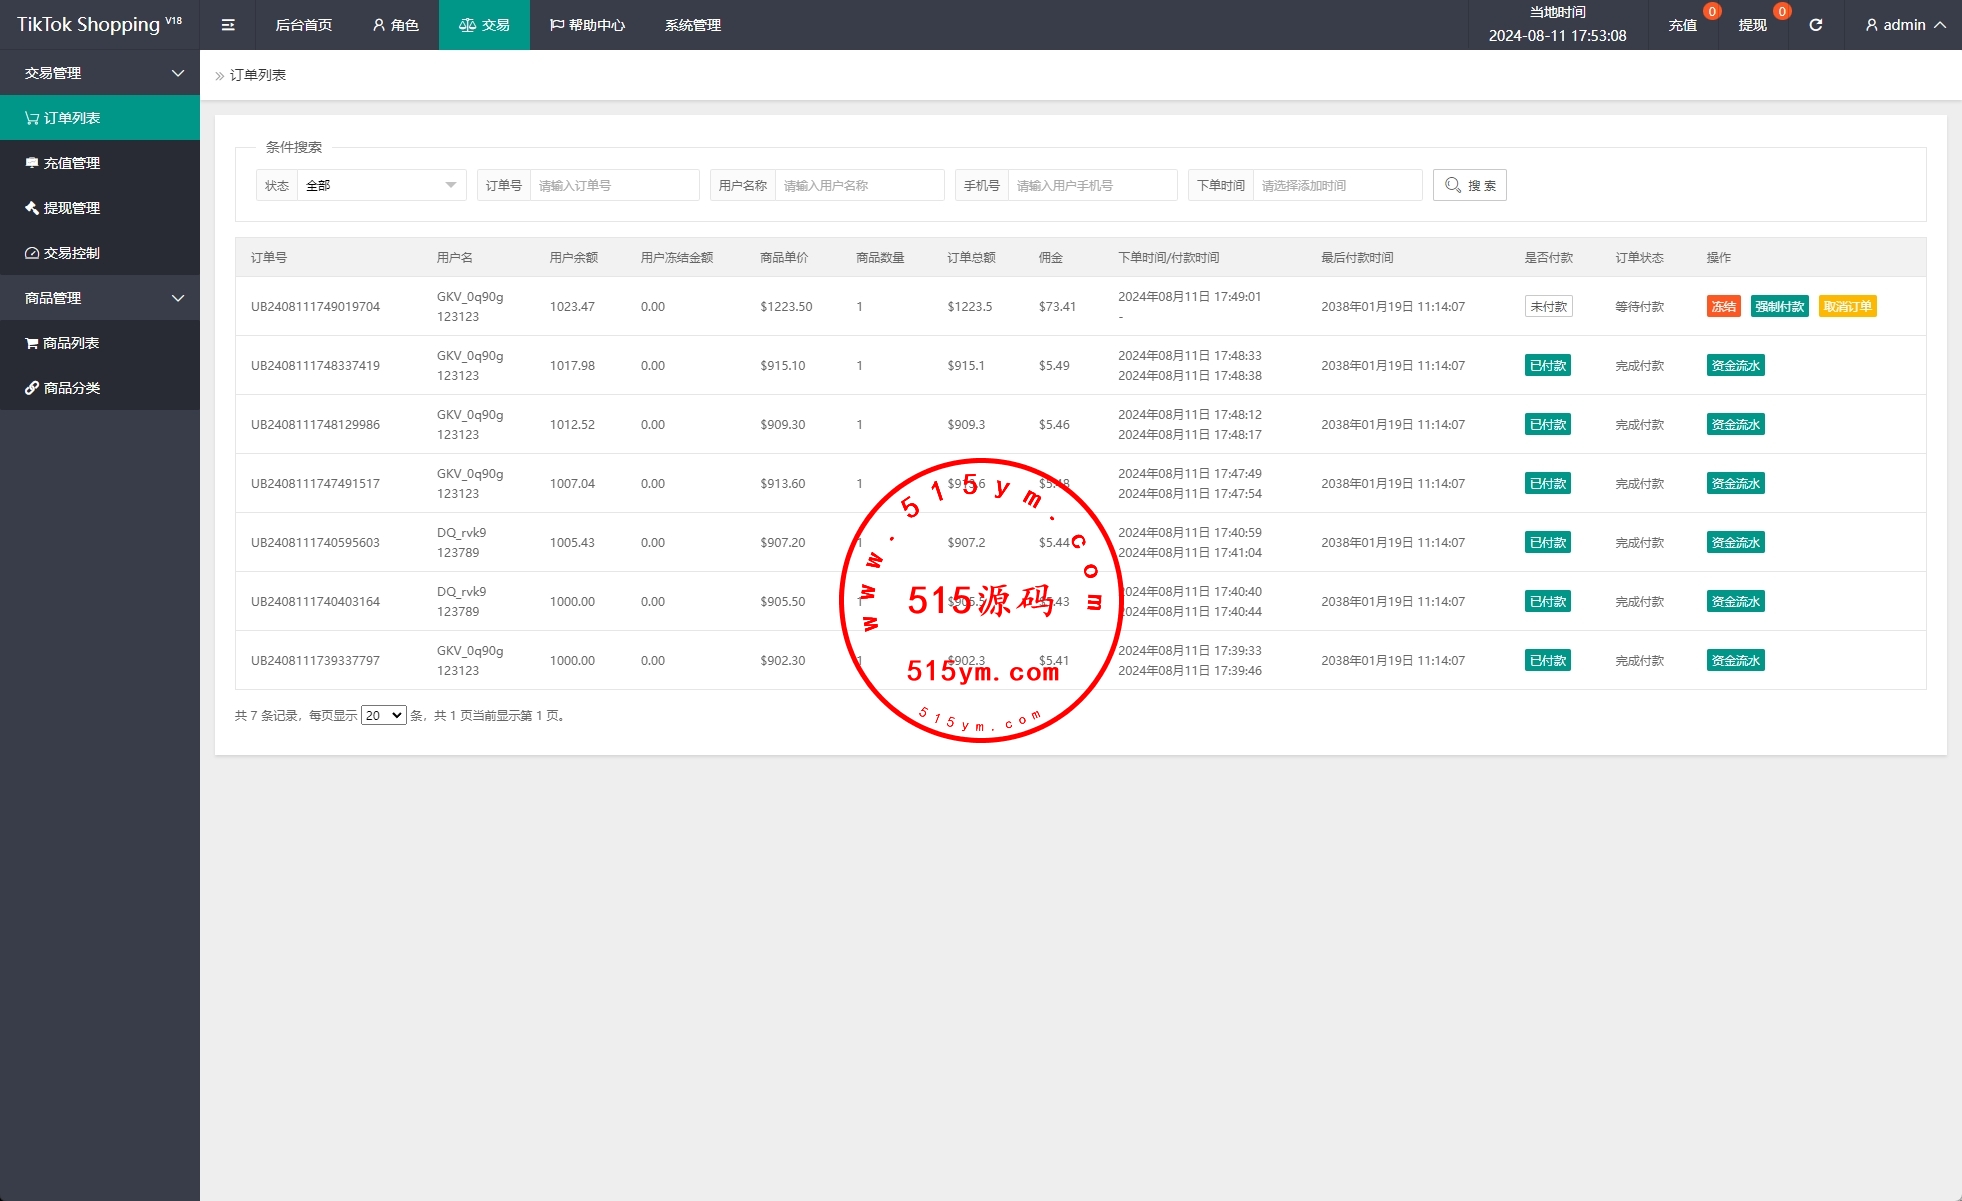Collapse the 商品管理 sidebar group
Image resolution: width=1962 pixels, height=1201 pixels.
click(178, 298)
